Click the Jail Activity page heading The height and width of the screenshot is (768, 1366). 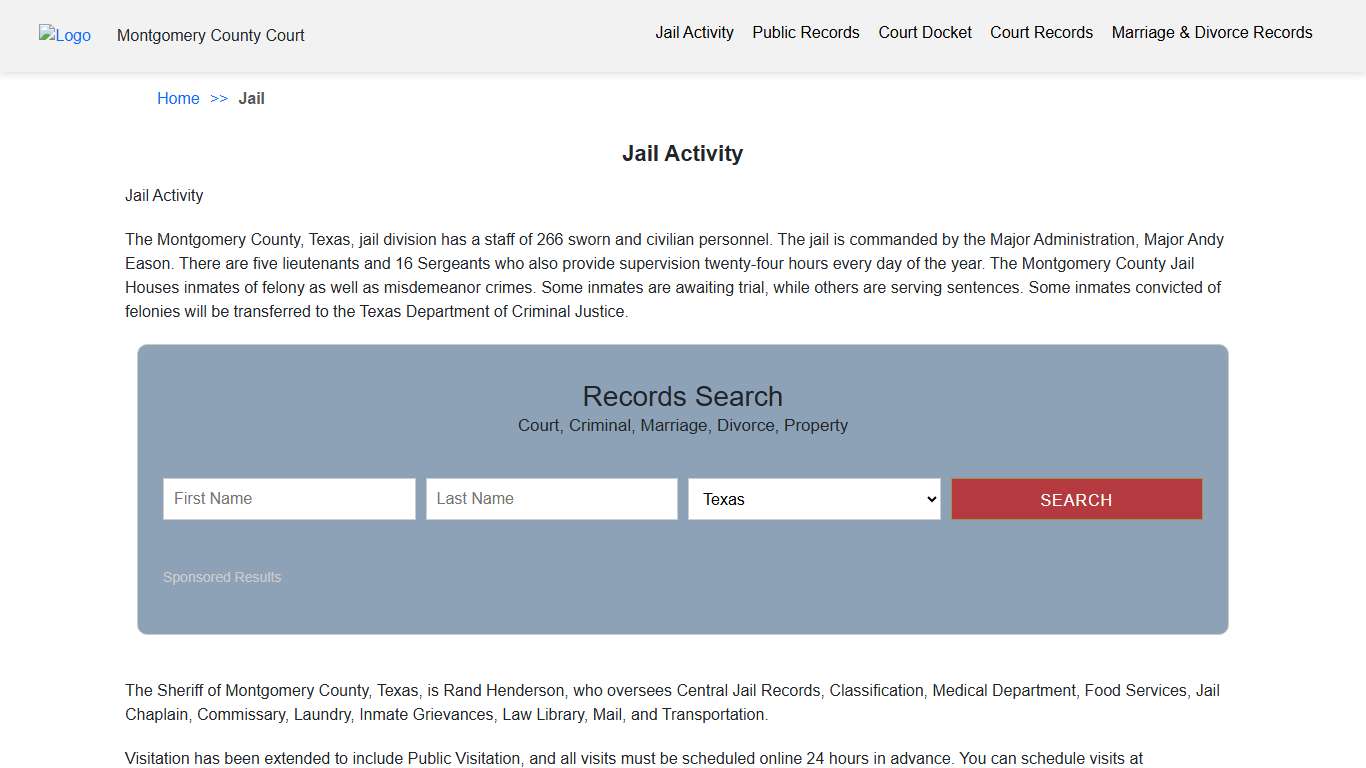coord(682,153)
